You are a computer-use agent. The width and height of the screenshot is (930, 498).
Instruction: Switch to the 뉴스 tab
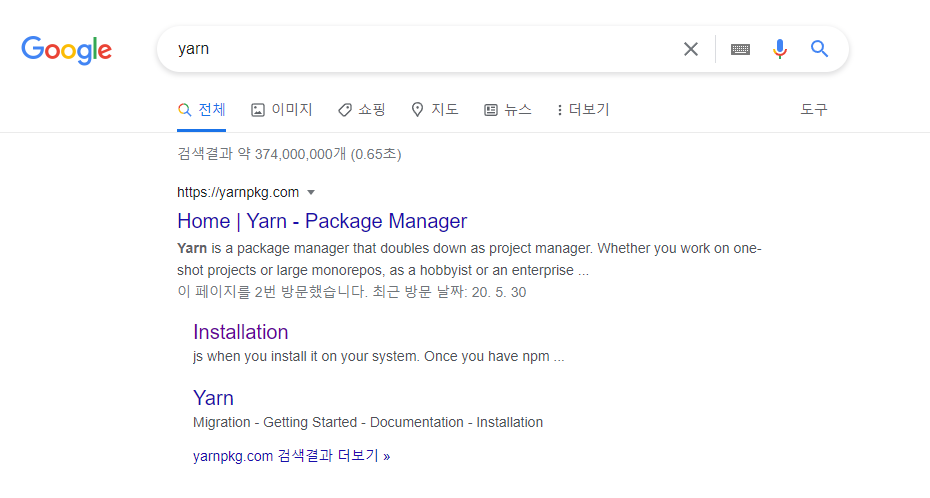pyautogui.click(x=508, y=110)
